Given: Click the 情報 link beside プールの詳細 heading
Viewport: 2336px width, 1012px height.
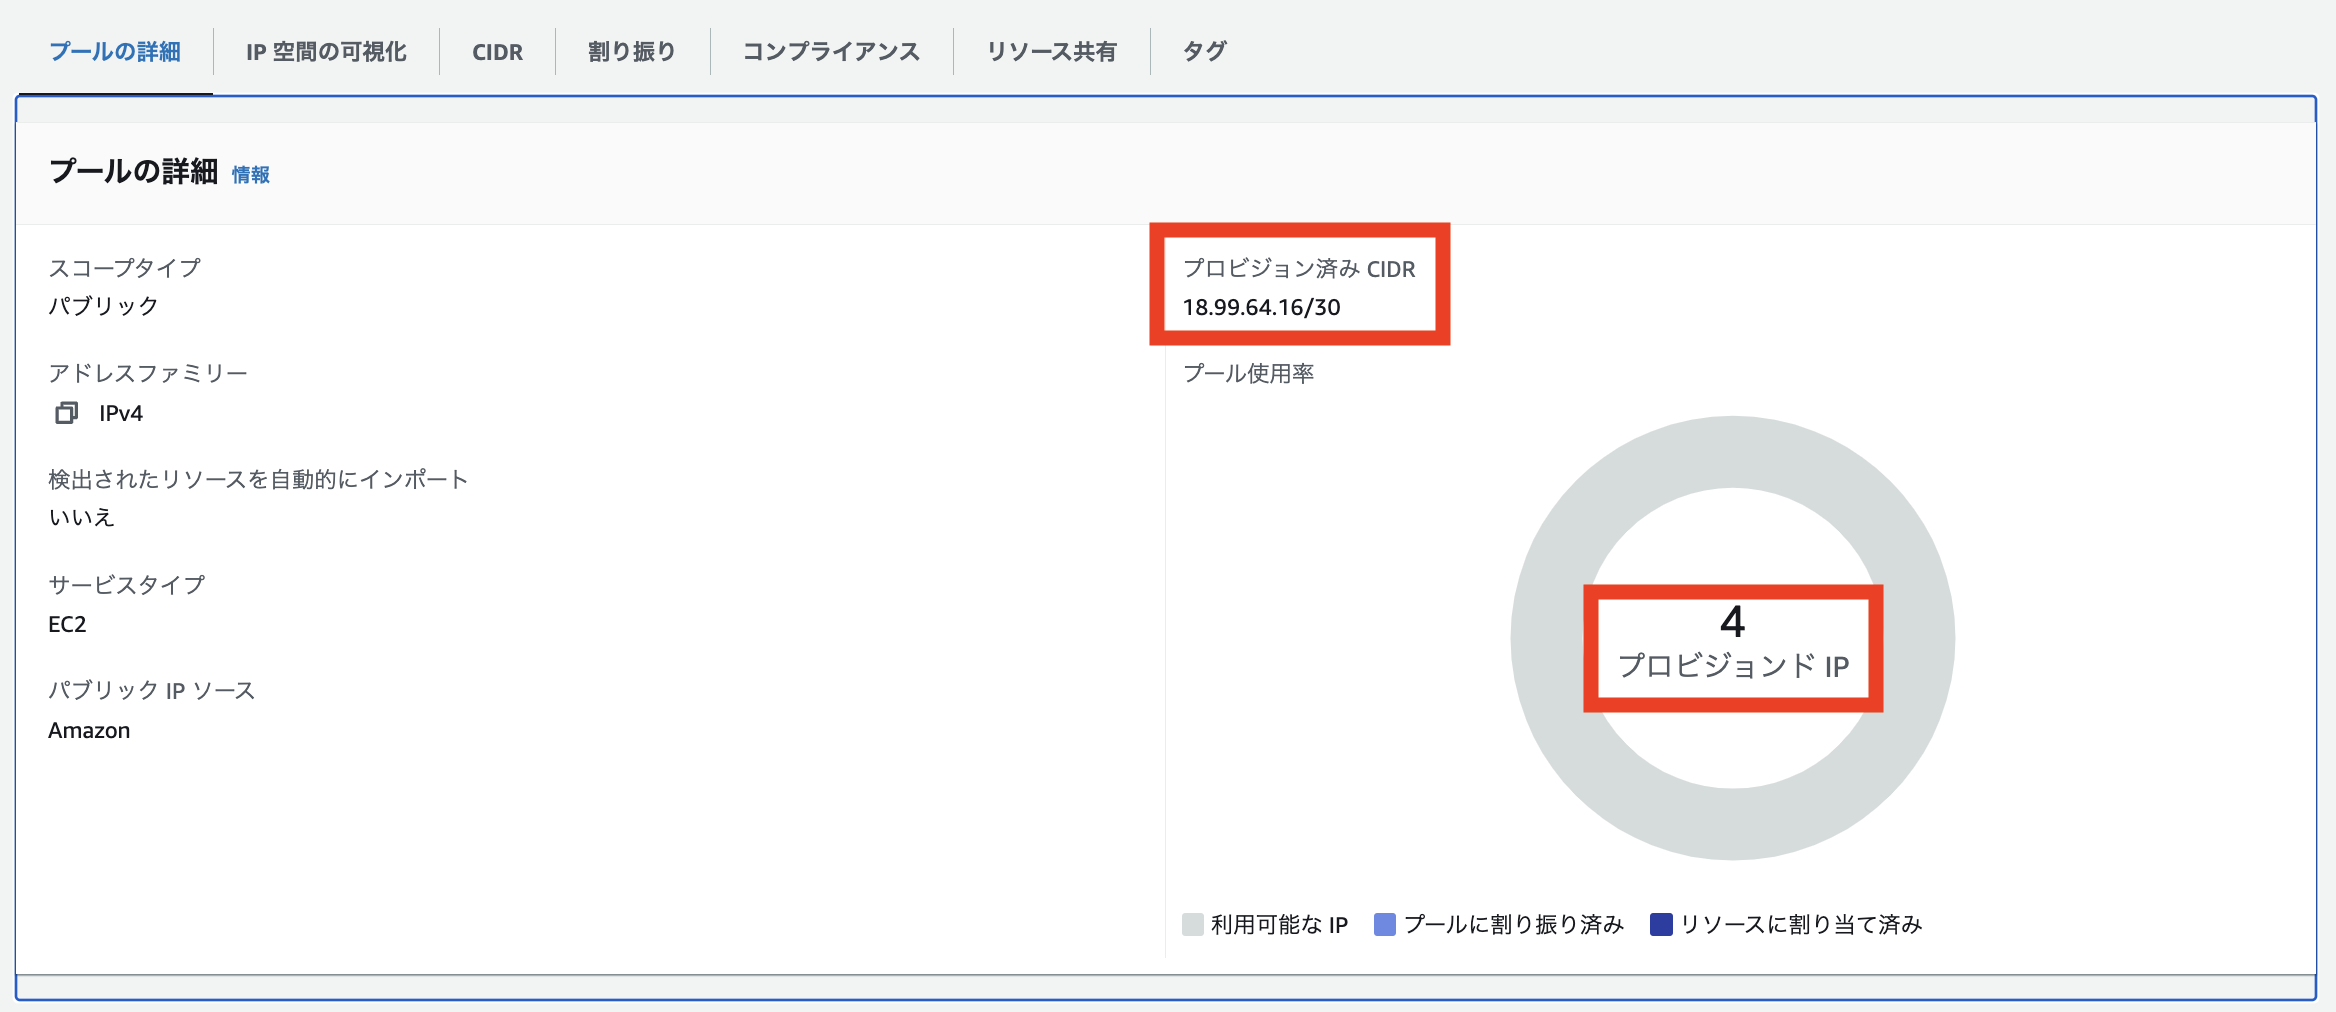Looking at the screenshot, I should pyautogui.click(x=251, y=175).
